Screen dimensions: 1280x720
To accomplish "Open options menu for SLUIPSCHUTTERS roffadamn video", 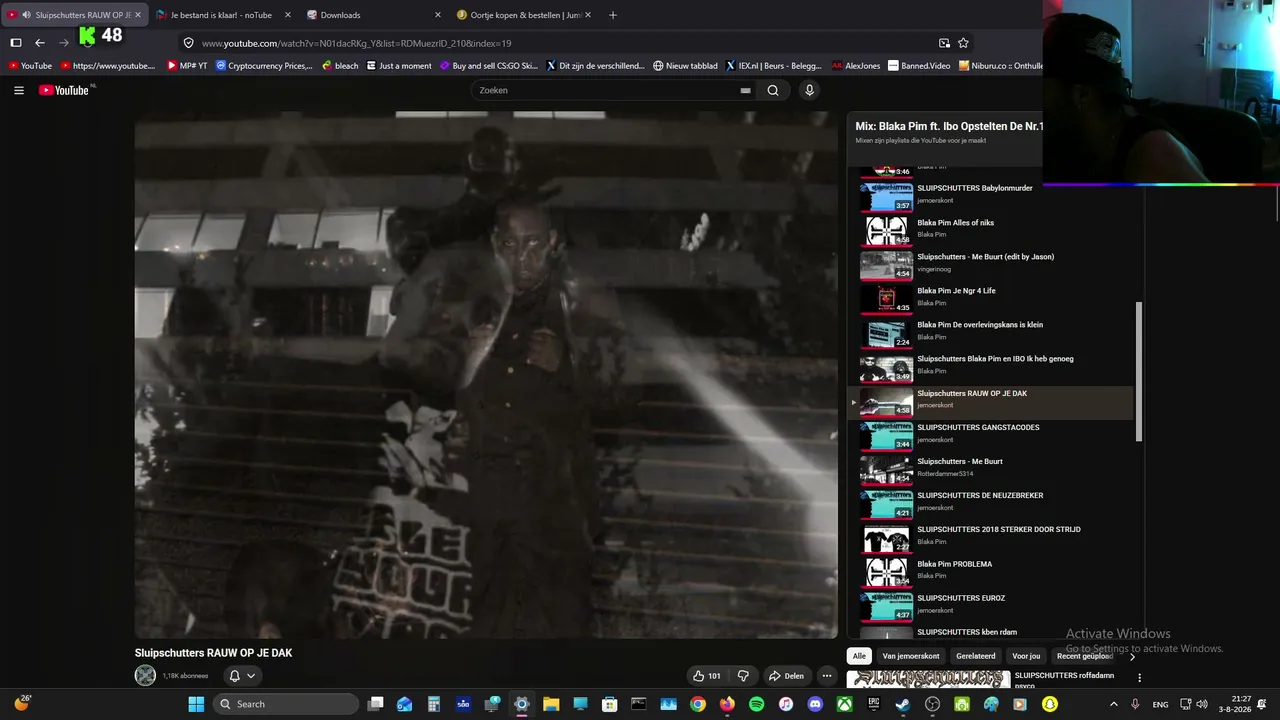I will 1139,678.
